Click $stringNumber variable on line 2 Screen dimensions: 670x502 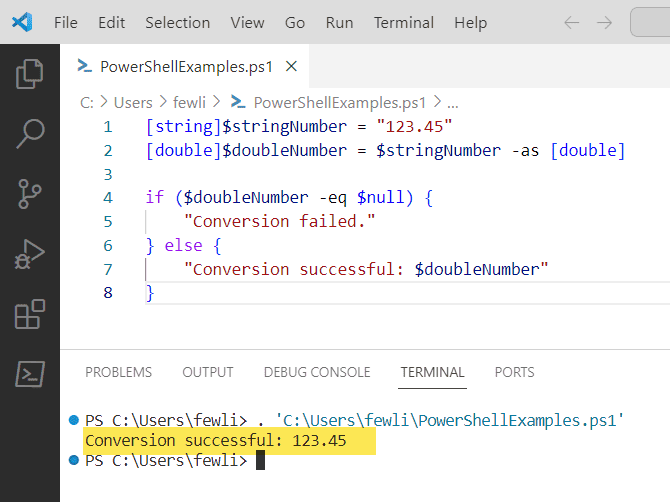point(438,150)
